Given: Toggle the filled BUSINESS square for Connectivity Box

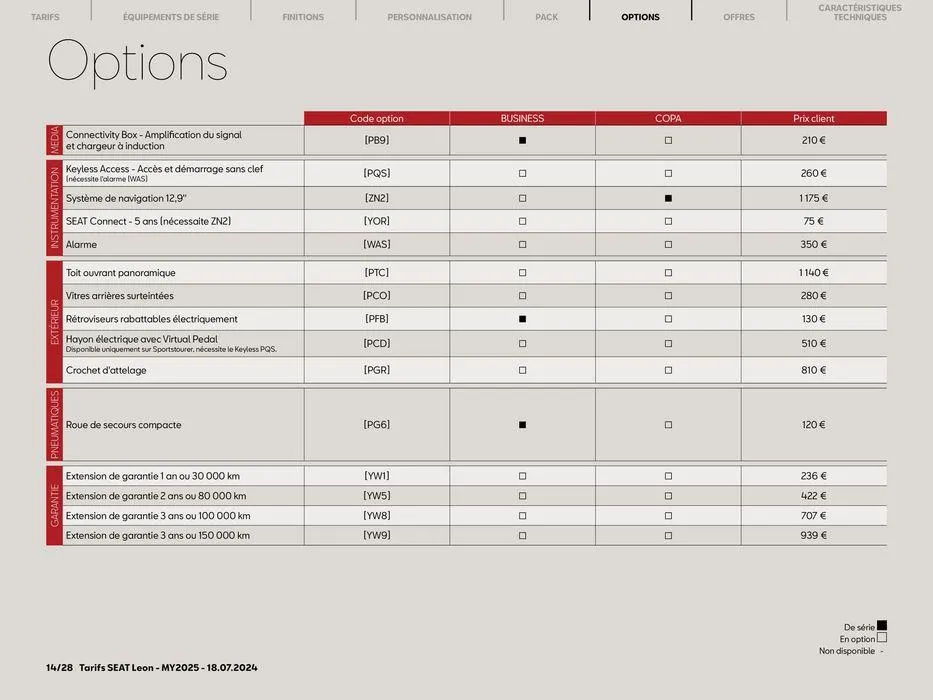Looking at the screenshot, I should [x=521, y=139].
